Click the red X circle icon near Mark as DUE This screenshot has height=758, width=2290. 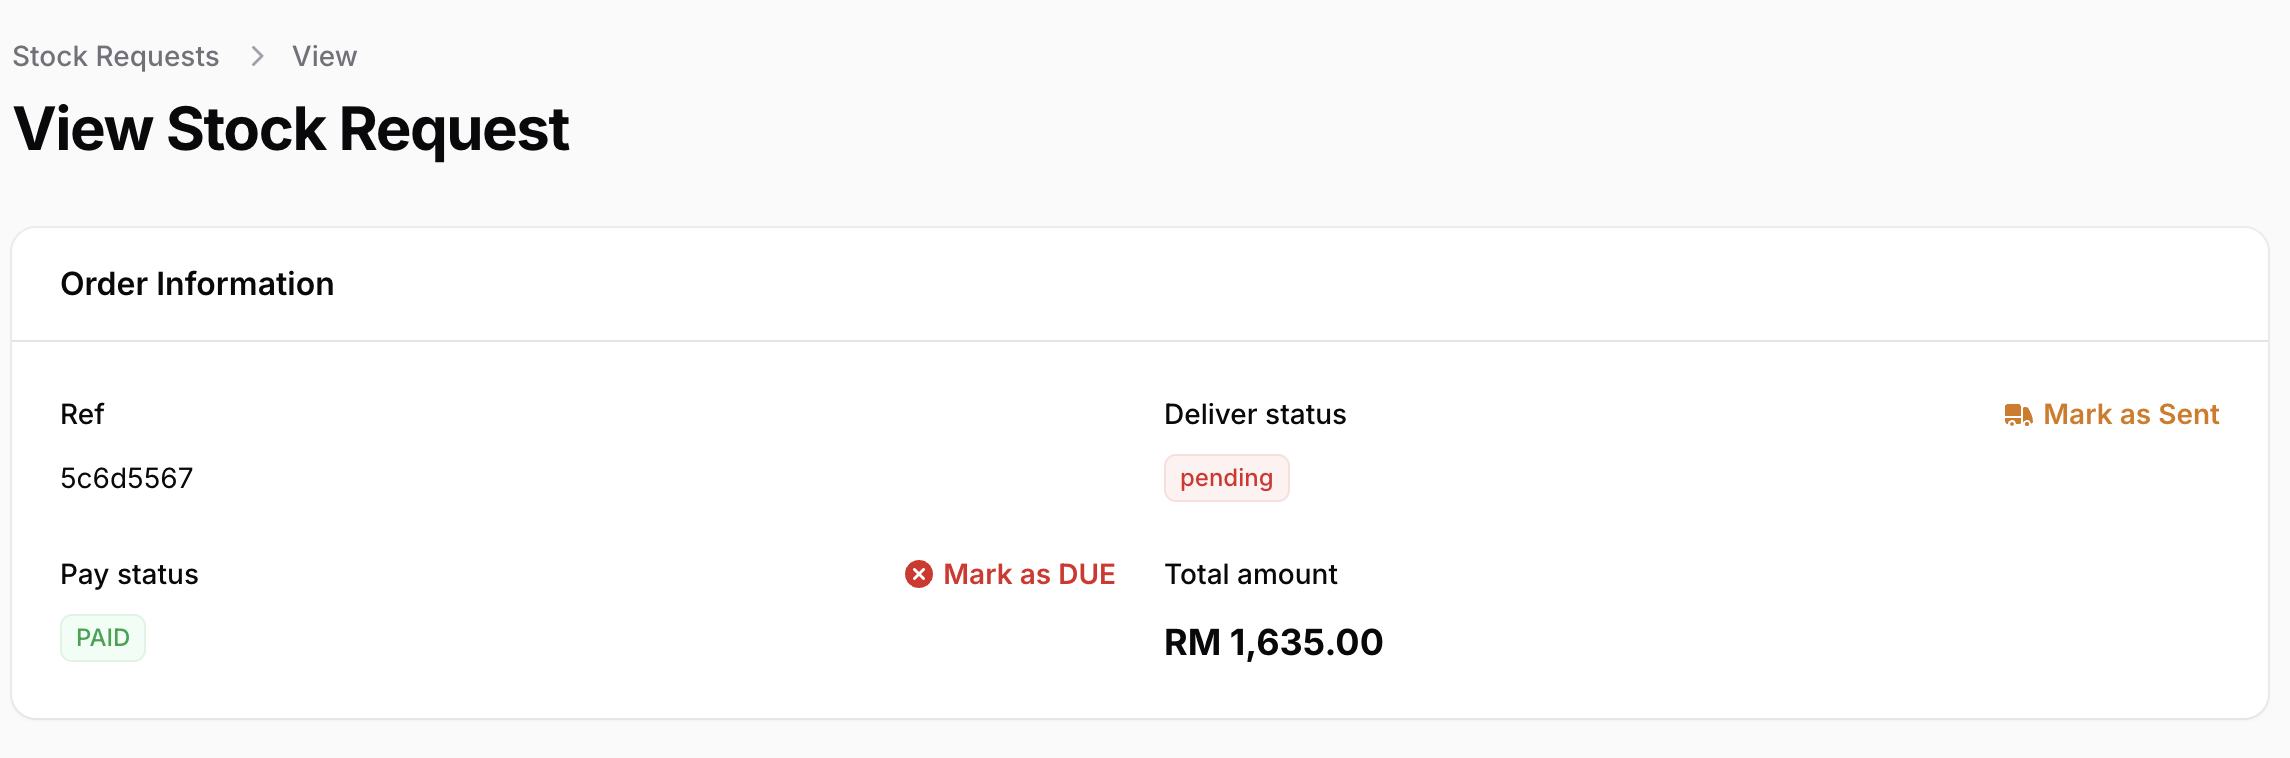point(919,574)
